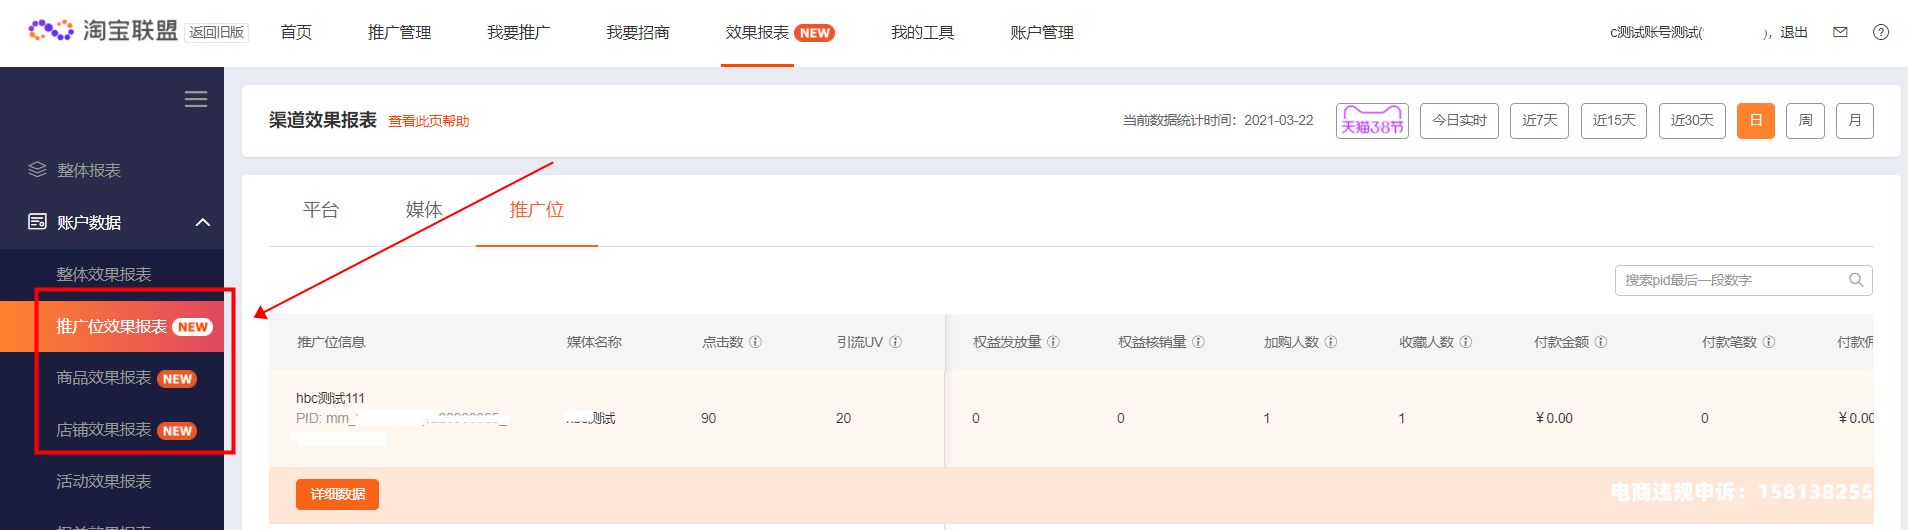This screenshot has height=530, width=1908.
Task: Collapse the 账户数据 sidebar section
Action: pyautogui.click(x=203, y=222)
